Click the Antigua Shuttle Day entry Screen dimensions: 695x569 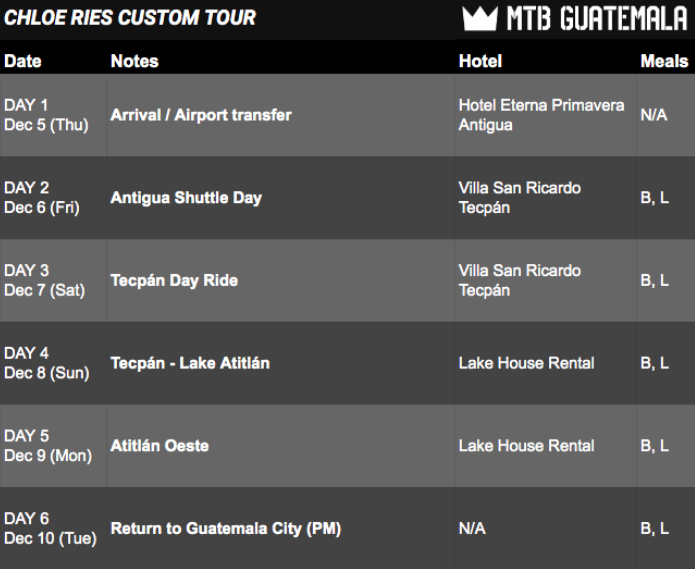186,198
